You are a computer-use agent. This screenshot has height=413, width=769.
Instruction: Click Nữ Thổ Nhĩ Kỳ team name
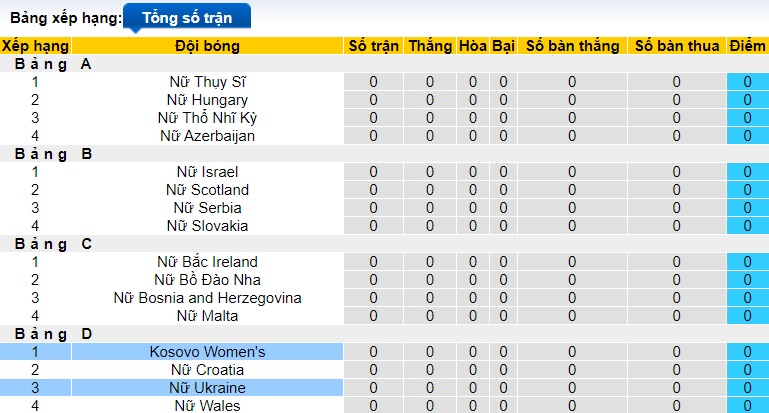coord(207,118)
